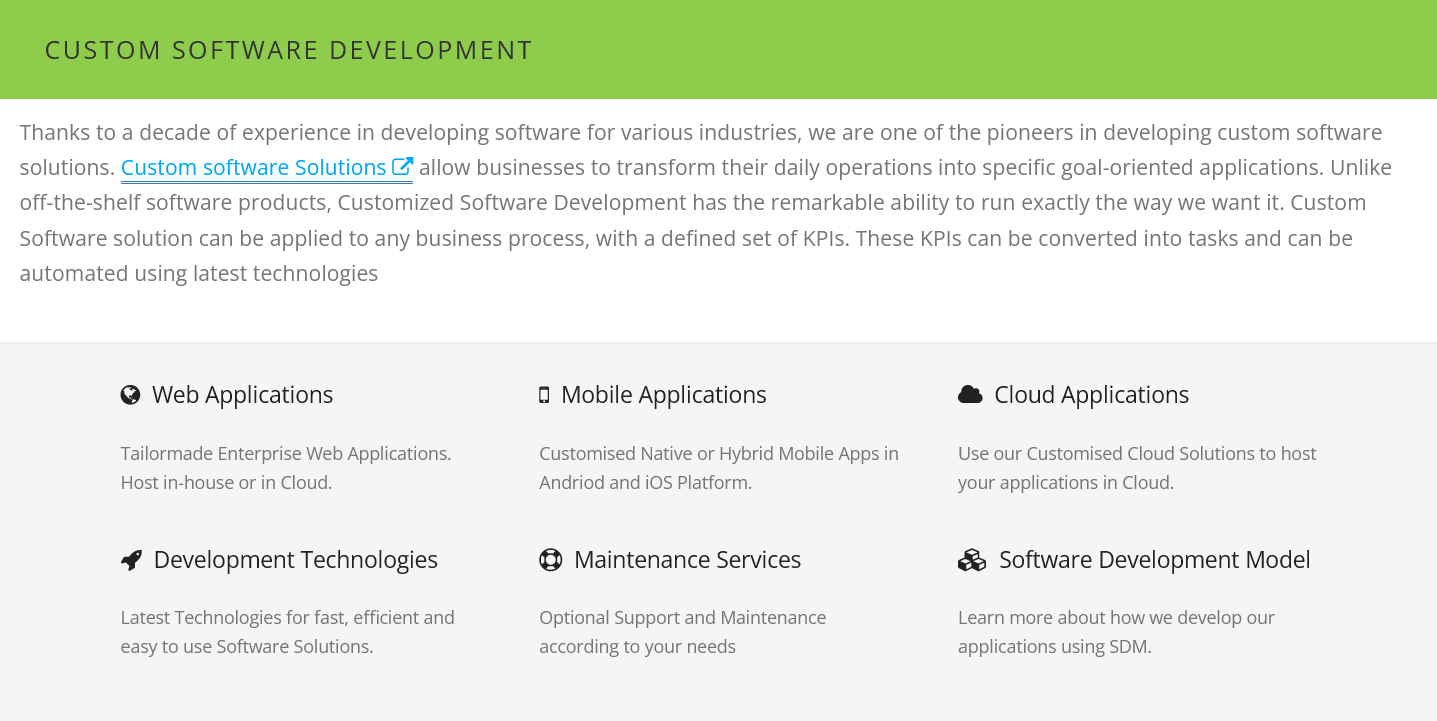Screen dimensions: 1437x721
Task: Select the Web Applications heading
Action: point(242,394)
